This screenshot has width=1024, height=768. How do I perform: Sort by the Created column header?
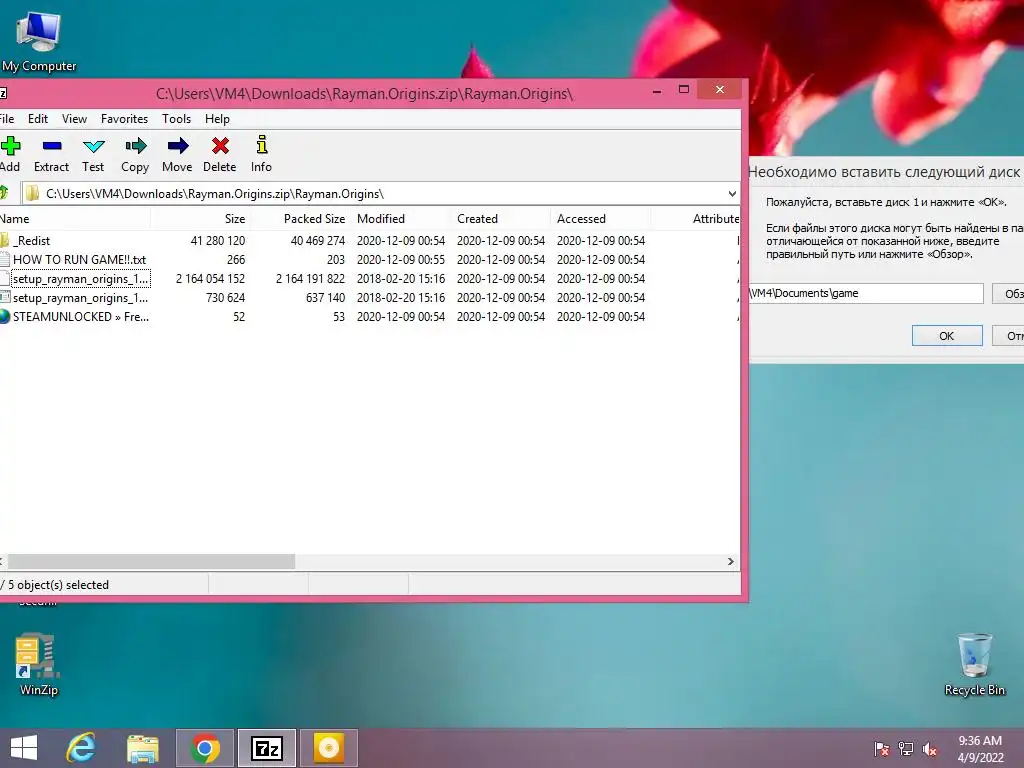click(x=500, y=219)
